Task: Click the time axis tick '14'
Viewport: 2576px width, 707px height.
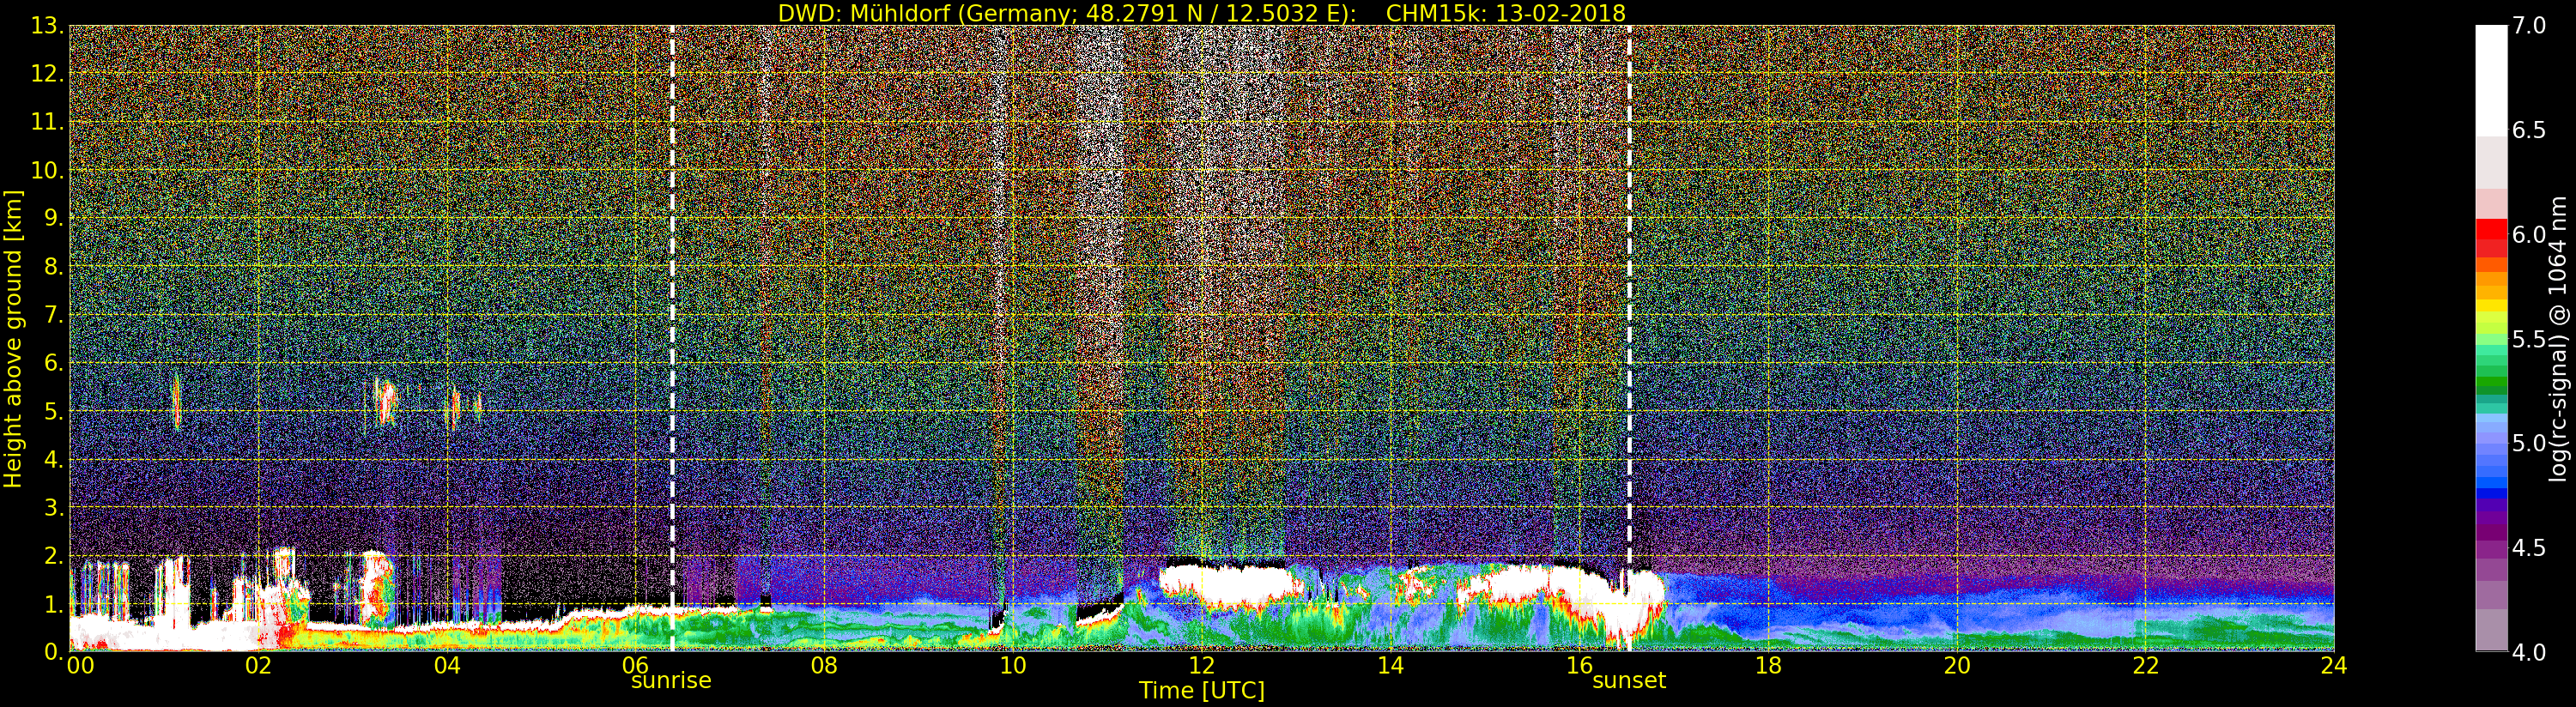Action: [1390, 665]
